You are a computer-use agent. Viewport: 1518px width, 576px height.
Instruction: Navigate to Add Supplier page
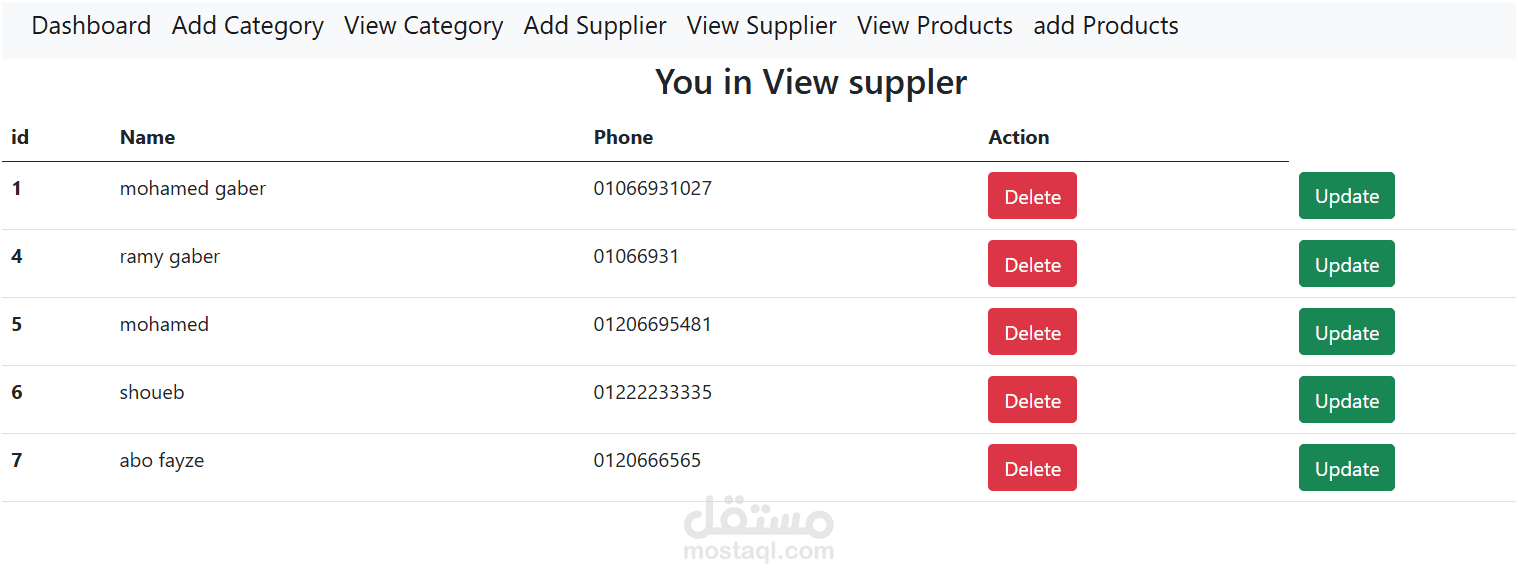coord(595,26)
